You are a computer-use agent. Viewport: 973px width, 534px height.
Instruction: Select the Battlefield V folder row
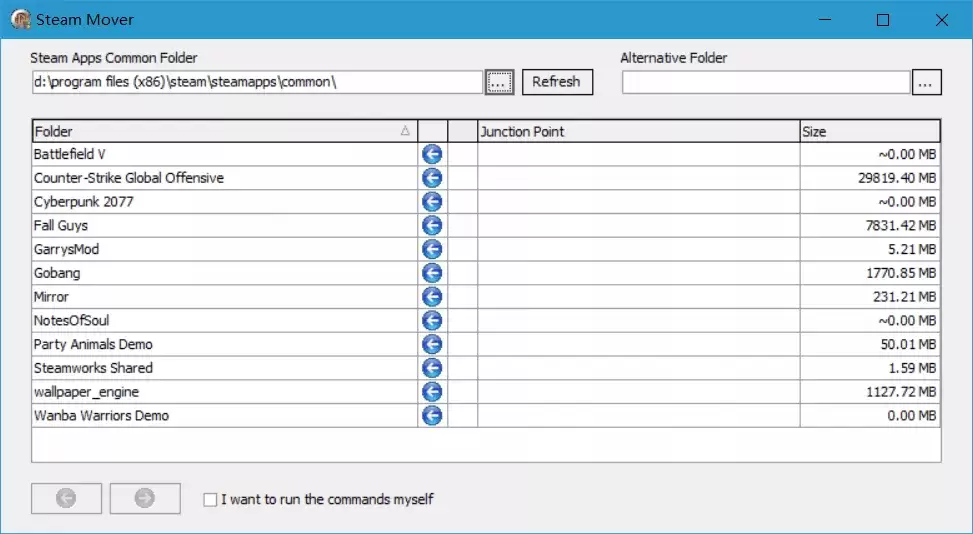[486, 154]
